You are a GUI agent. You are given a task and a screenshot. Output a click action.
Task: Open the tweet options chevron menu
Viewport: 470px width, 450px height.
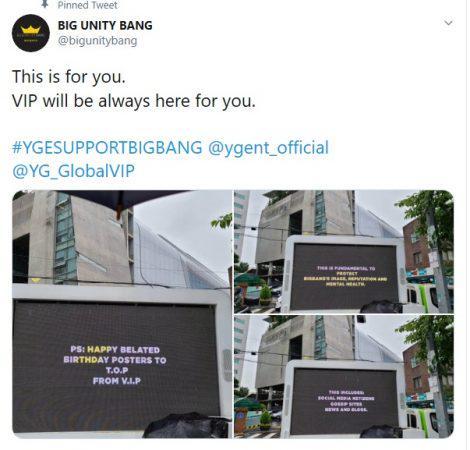tap(448, 23)
